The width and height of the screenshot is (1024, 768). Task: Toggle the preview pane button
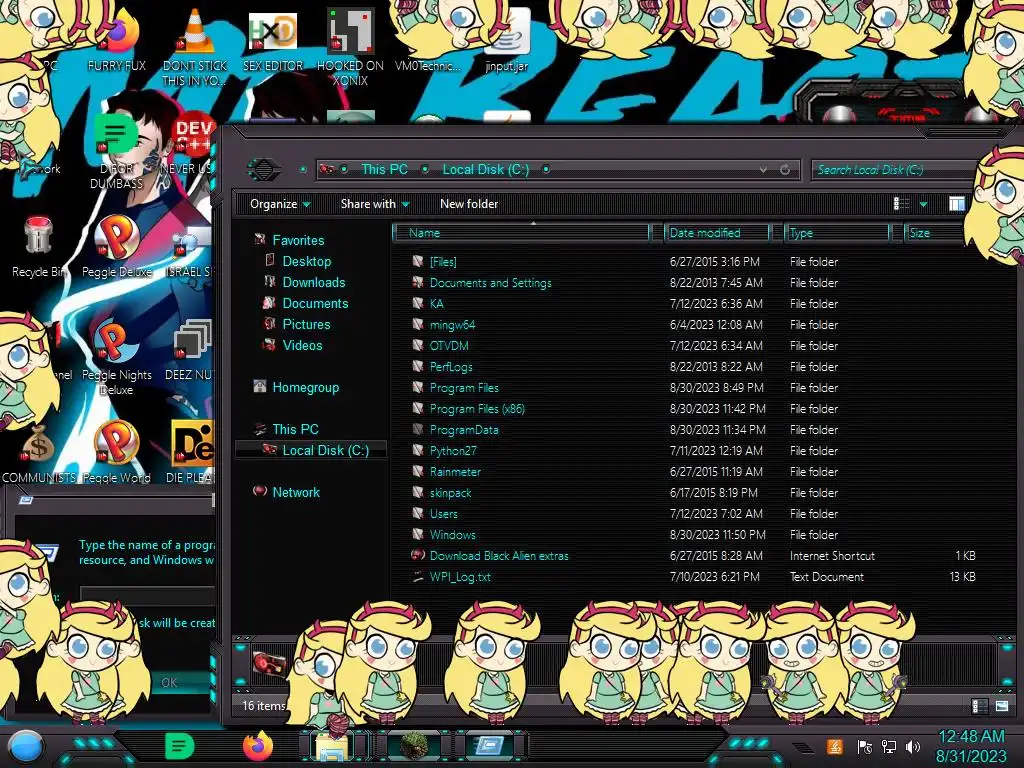tap(956, 204)
